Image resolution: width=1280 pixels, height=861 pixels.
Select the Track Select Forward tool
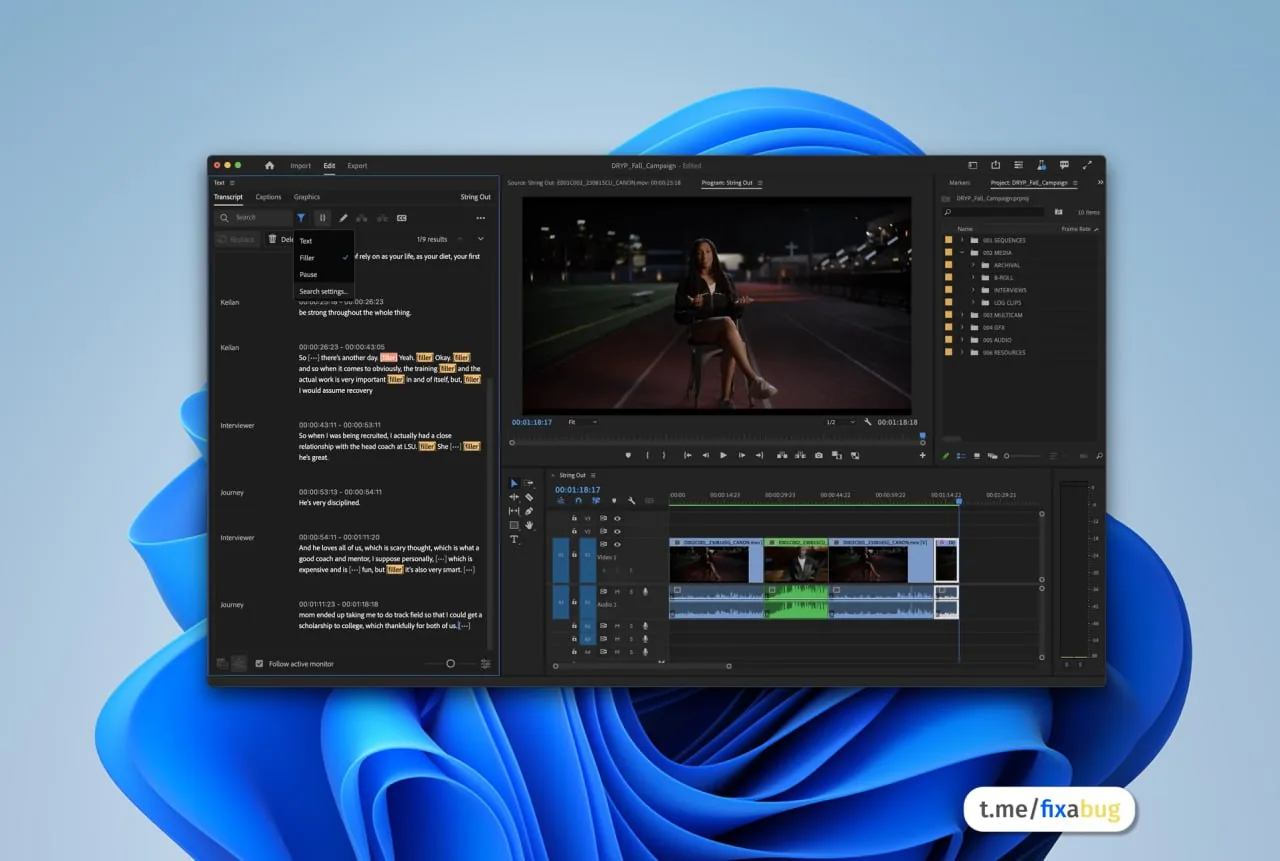click(x=529, y=483)
